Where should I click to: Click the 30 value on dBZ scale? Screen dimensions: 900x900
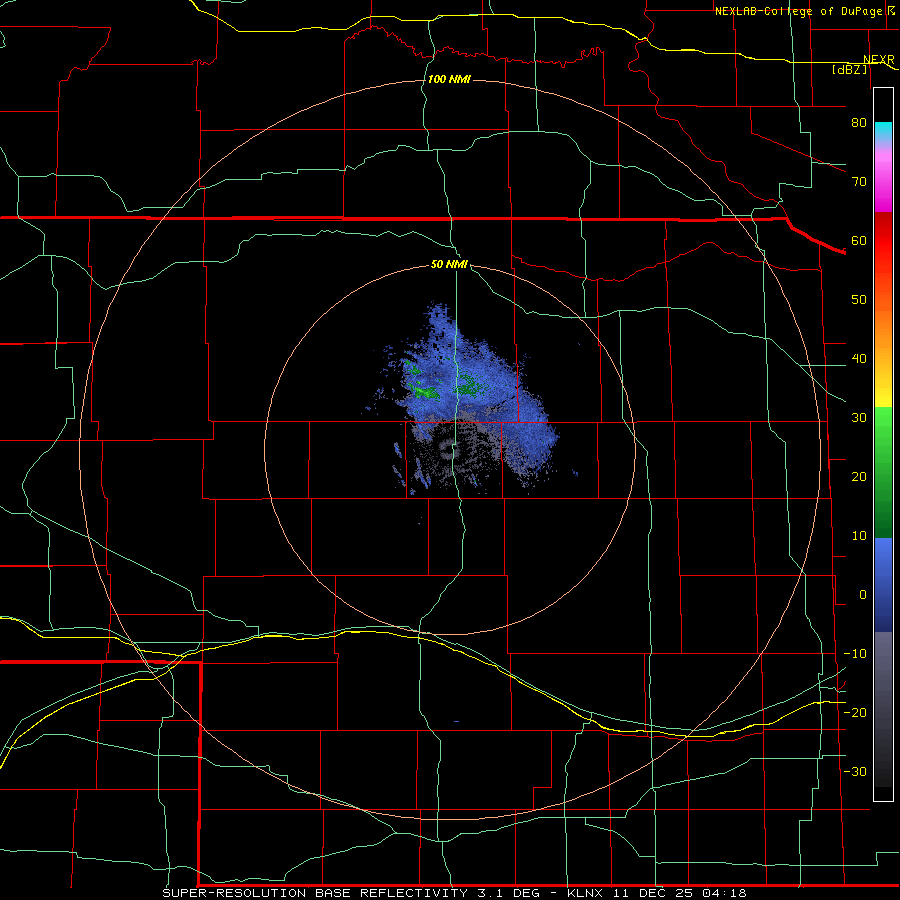tap(859, 417)
